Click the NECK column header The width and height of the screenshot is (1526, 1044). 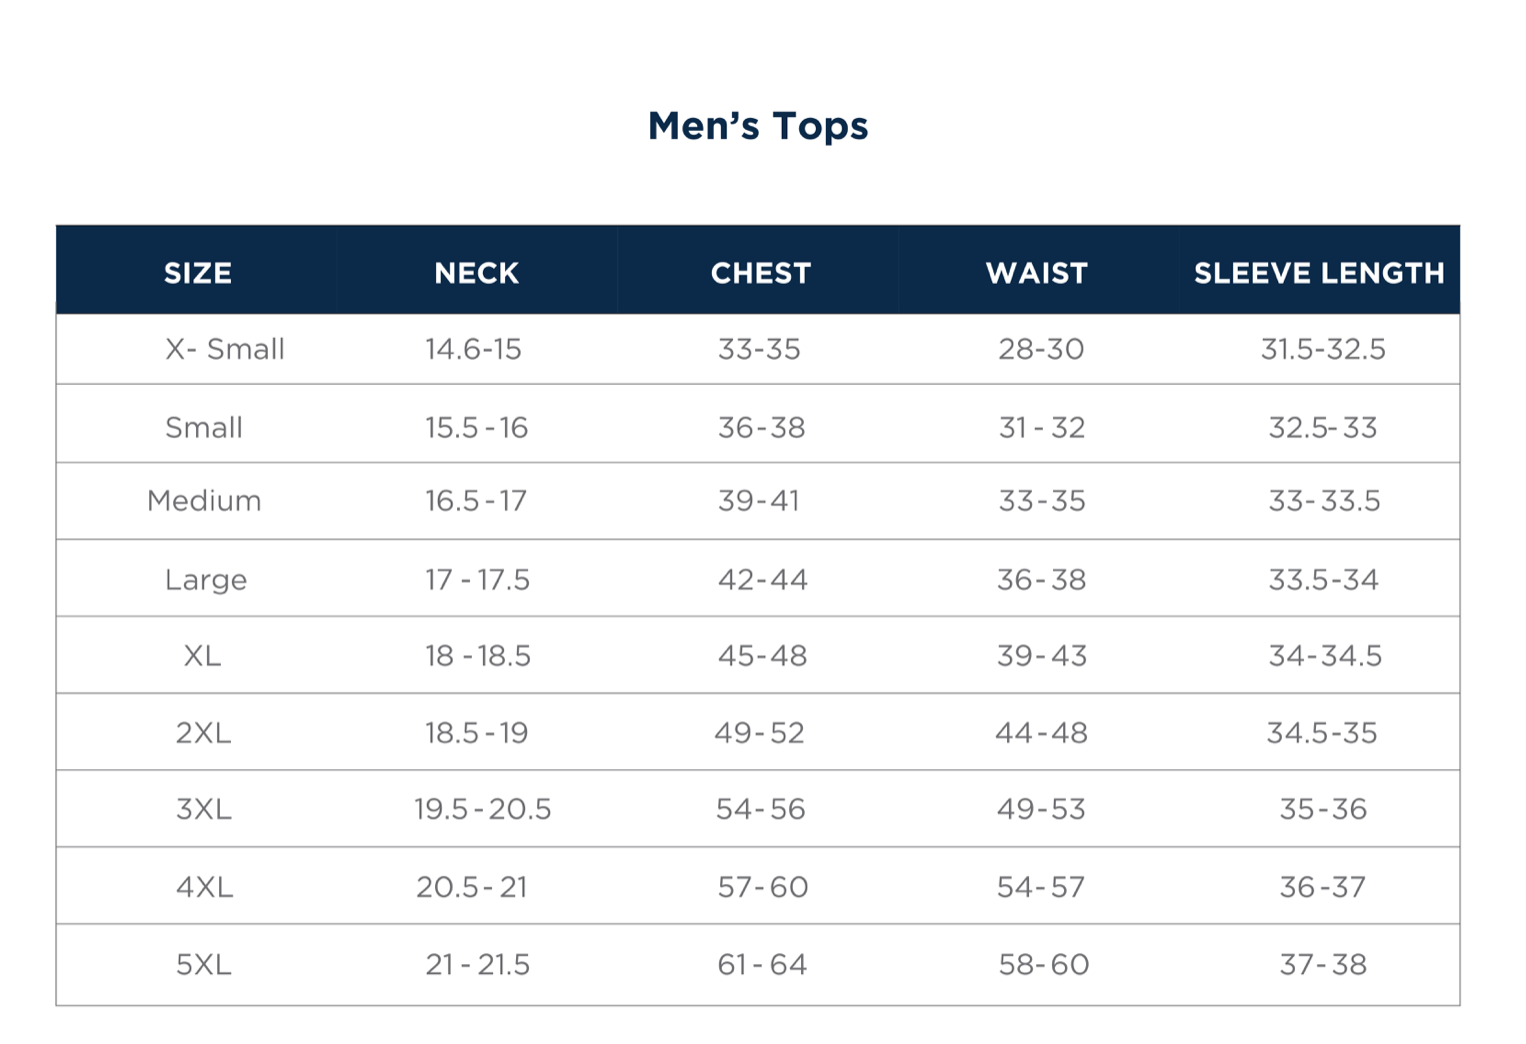(x=476, y=273)
